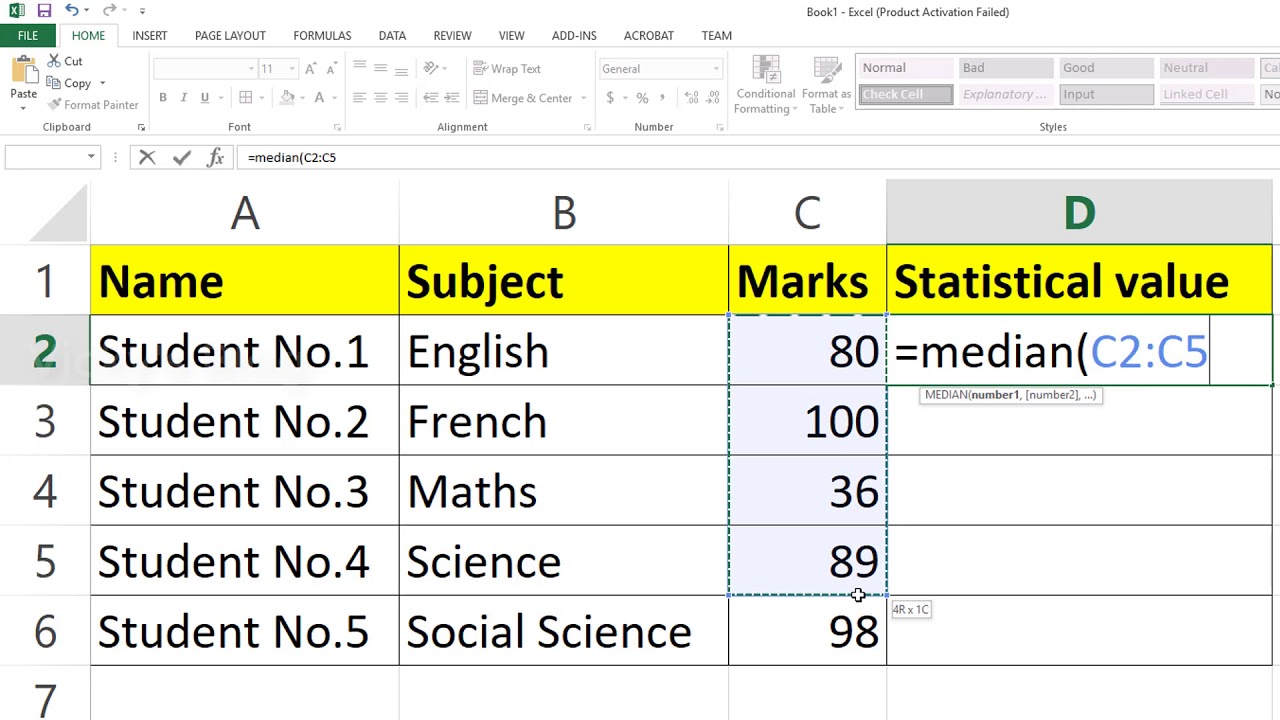Open the Number format General dropdown
The height and width of the screenshot is (720, 1280).
[716, 69]
